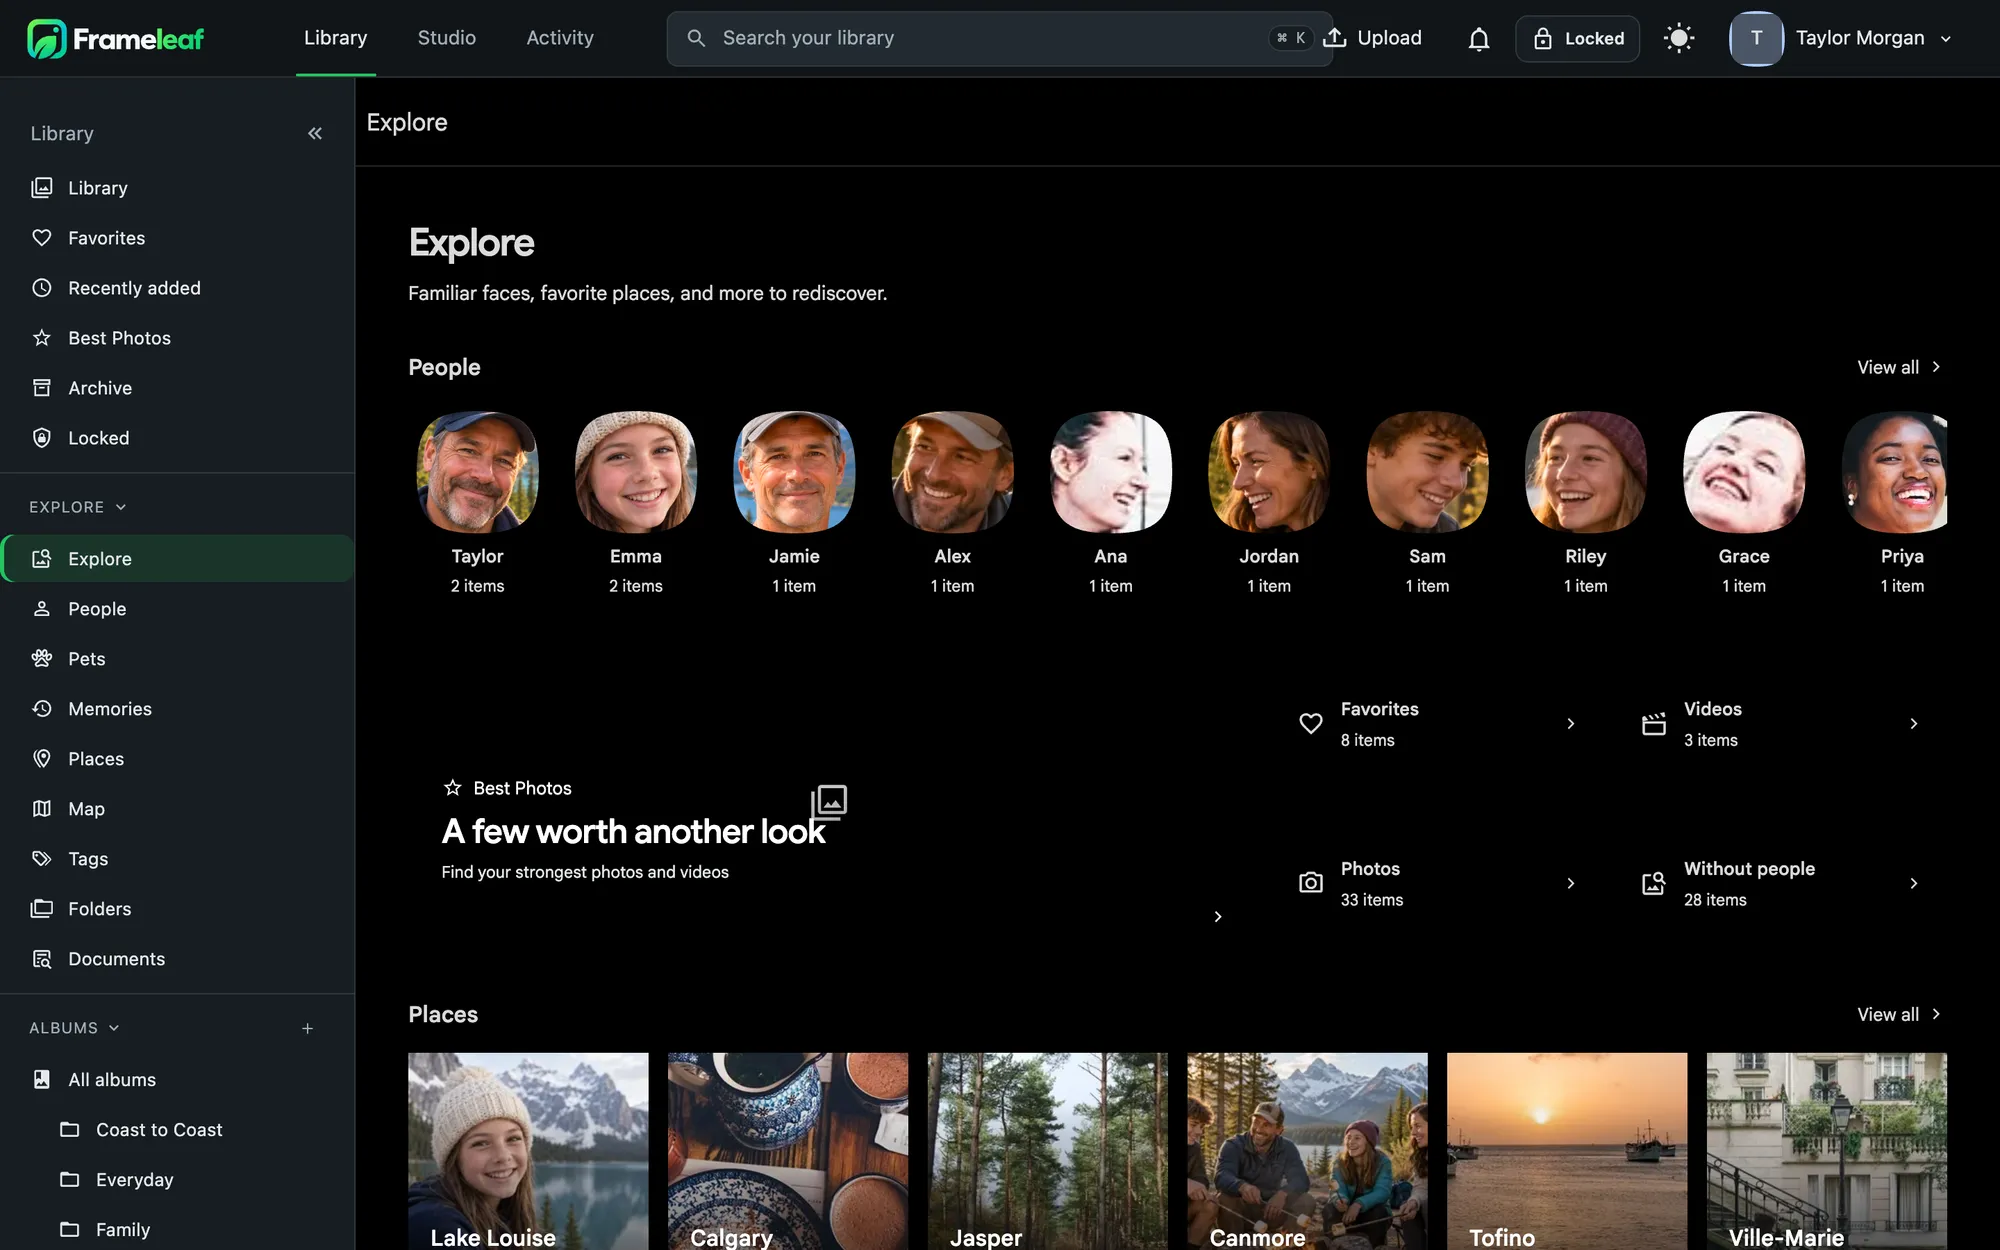
Task: Open the Lake Louise place thumbnail
Action: [528, 1151]
